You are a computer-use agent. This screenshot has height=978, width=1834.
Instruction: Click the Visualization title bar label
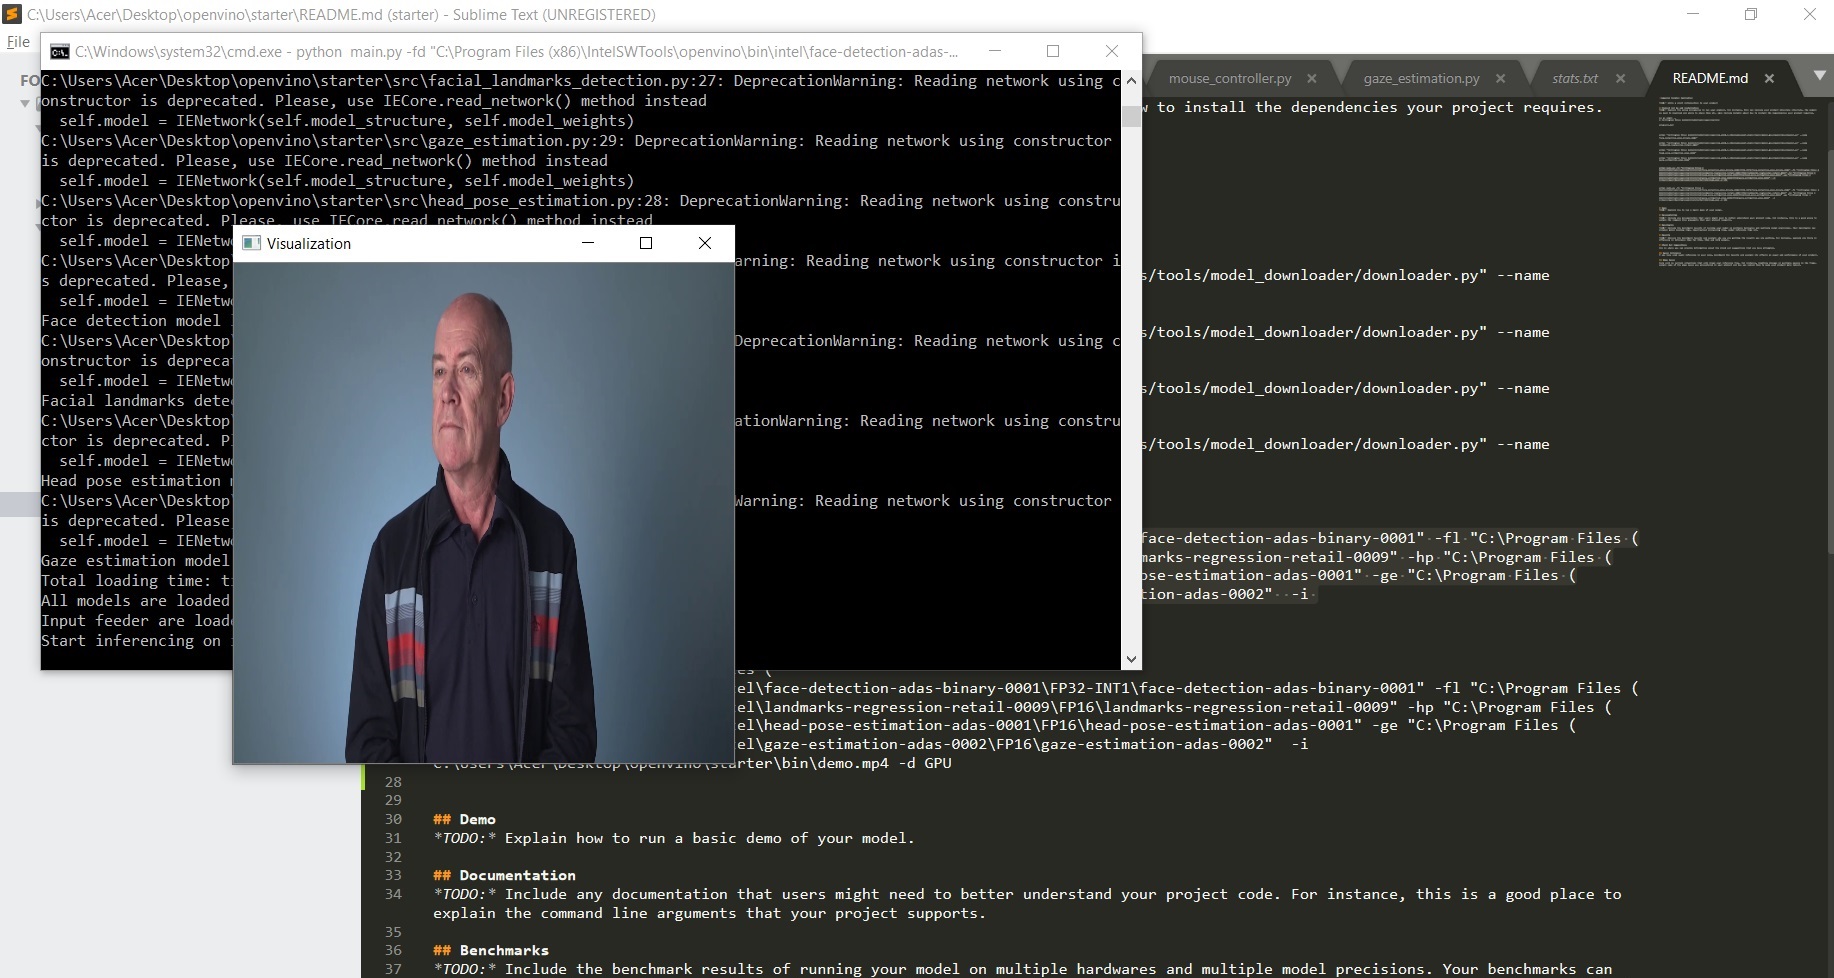(x=308, y=243)
